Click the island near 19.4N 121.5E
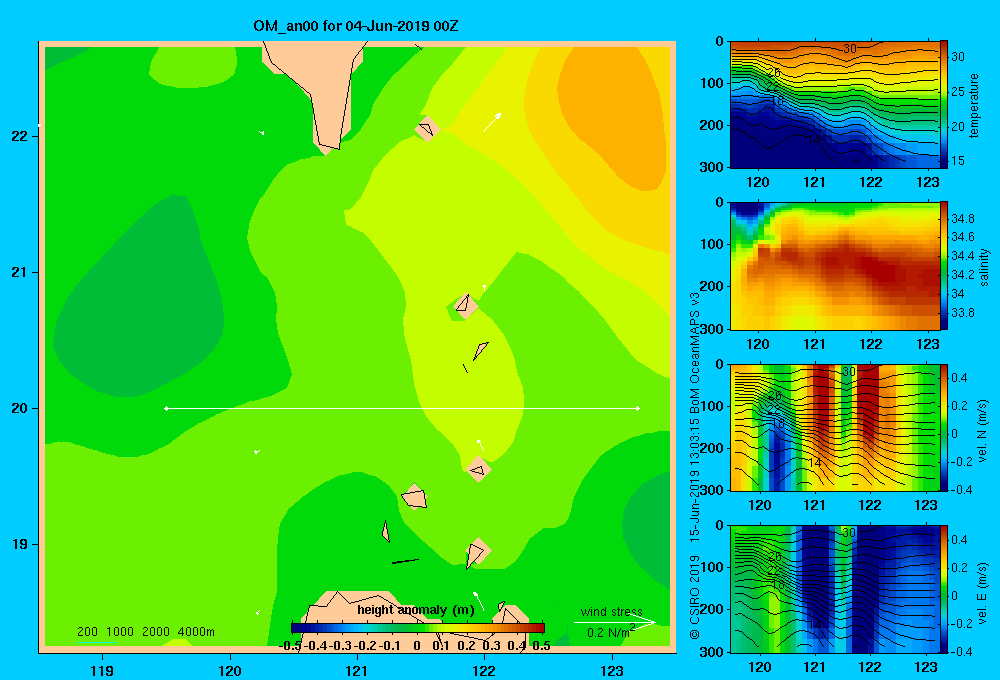The height and width of the screenshot is (680, 1000). pyautogui.click(x=415, y=497)
